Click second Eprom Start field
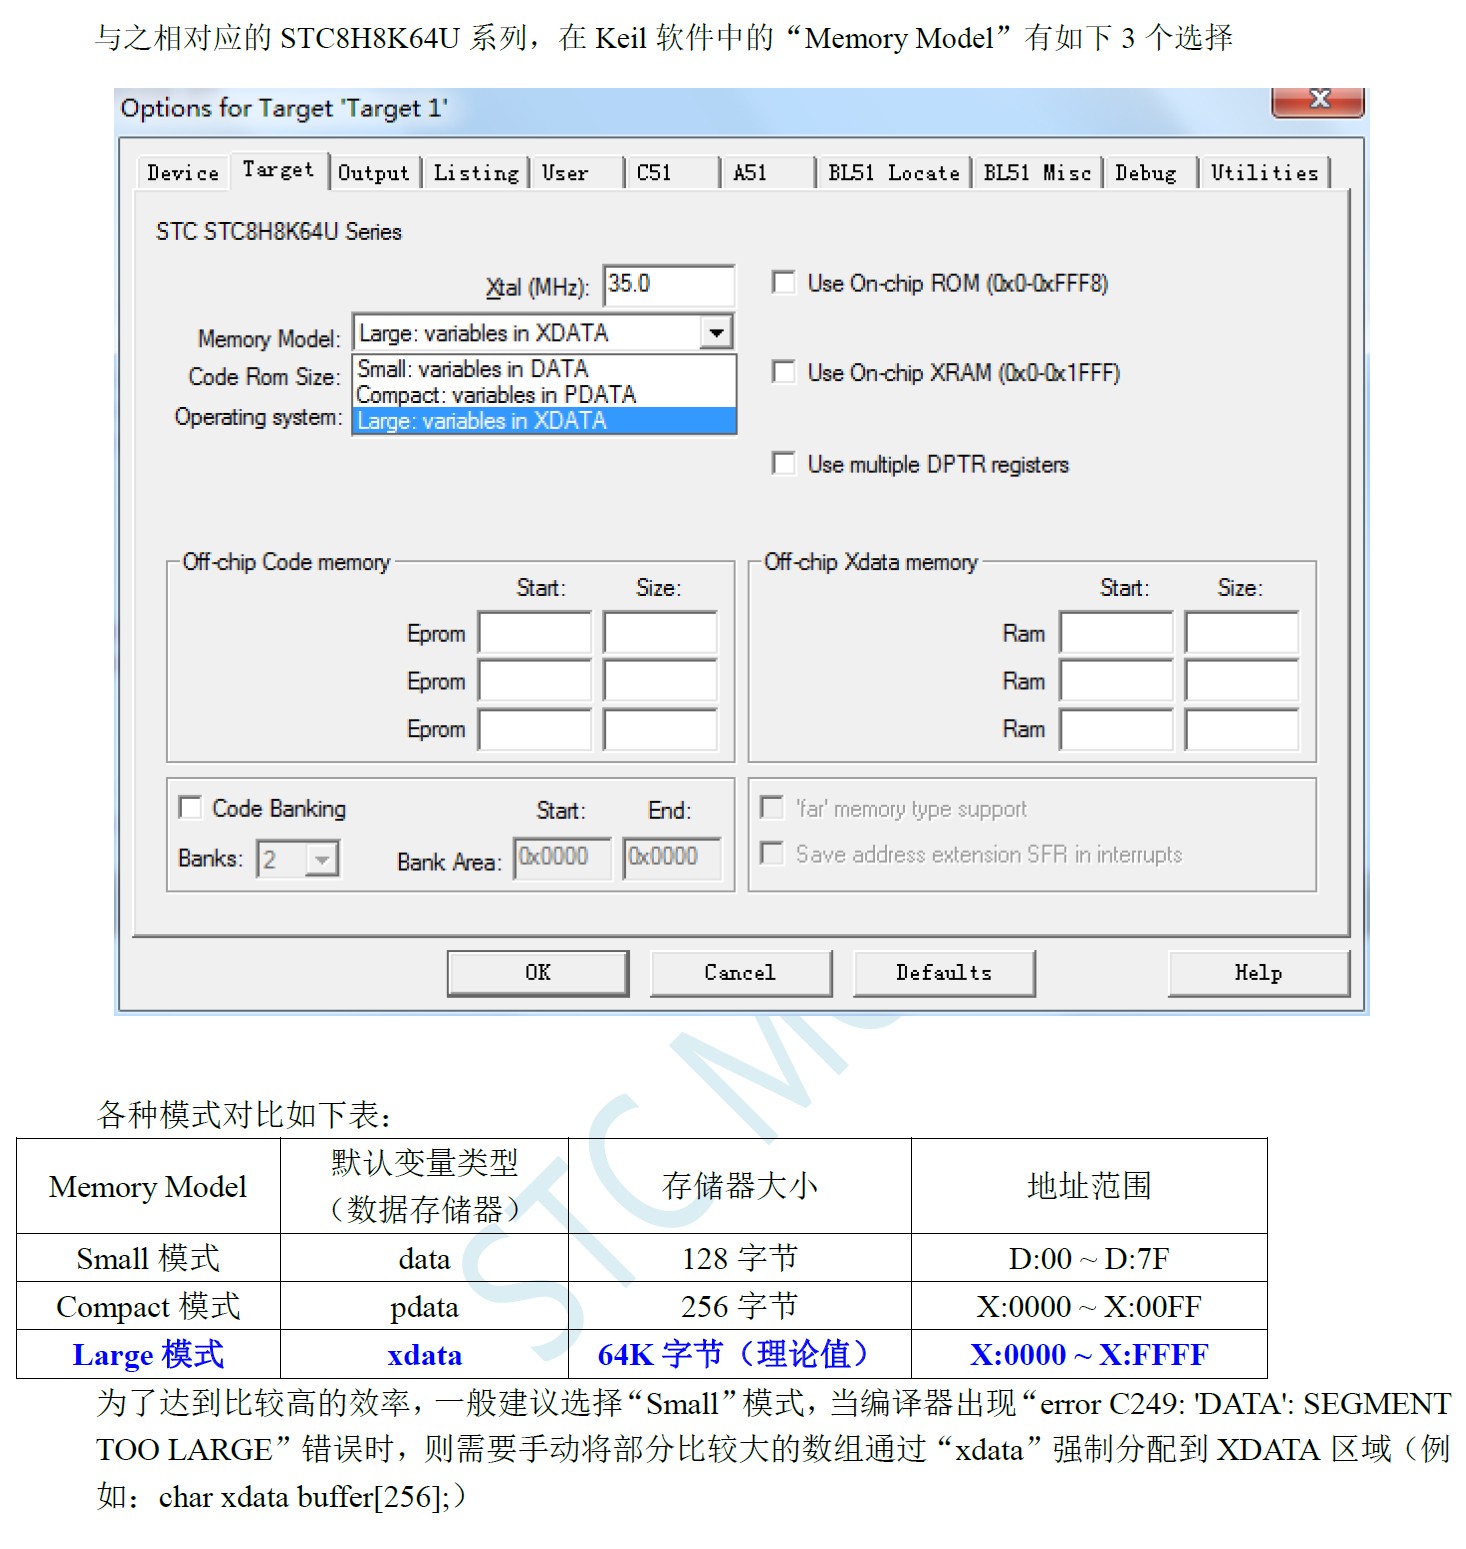Image resolution: width=1466 pixels, height=1549 pixels. pyautogui.click(x=535, y=681)
